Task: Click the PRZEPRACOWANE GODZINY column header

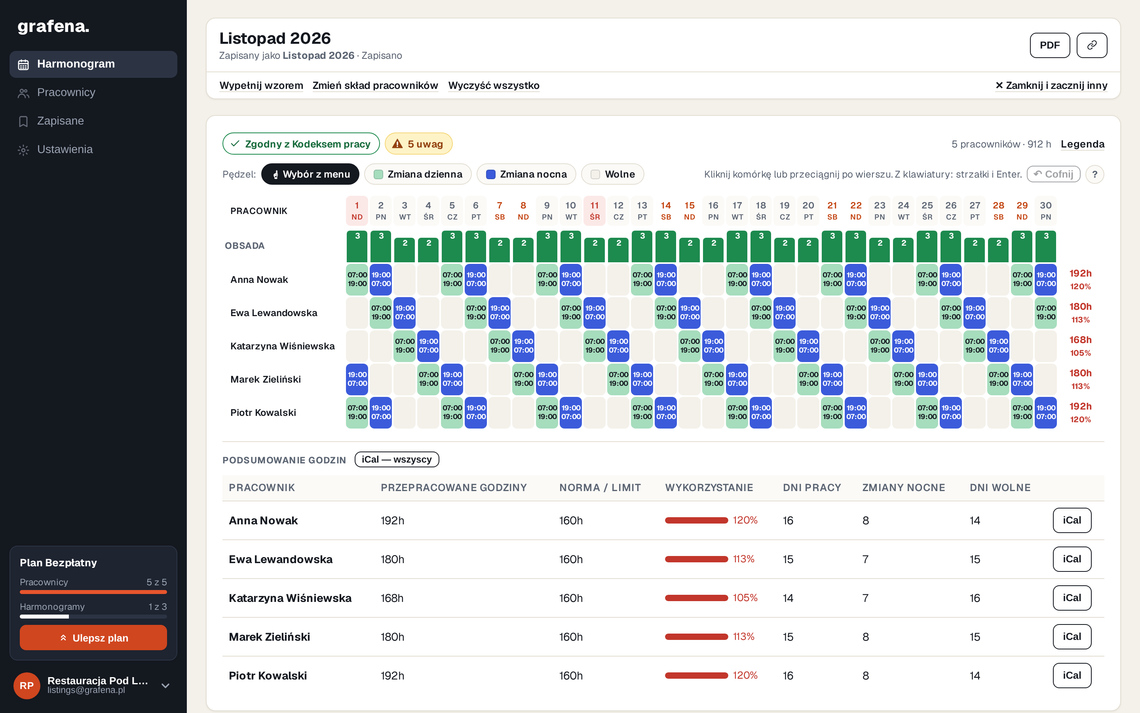Action: [454, 488]
